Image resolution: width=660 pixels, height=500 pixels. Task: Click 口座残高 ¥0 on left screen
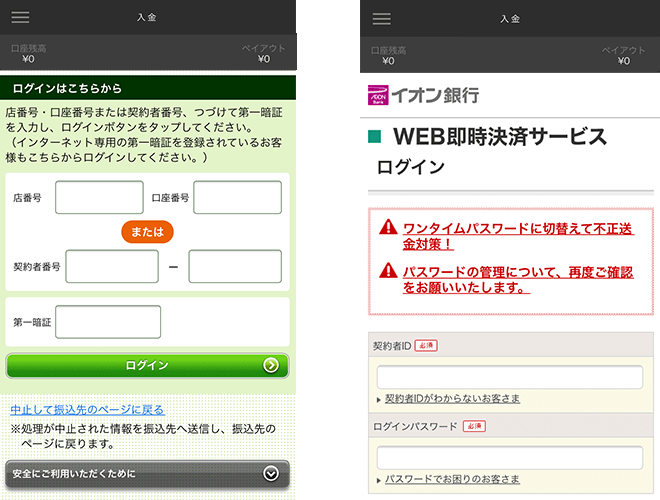point(28,53)
